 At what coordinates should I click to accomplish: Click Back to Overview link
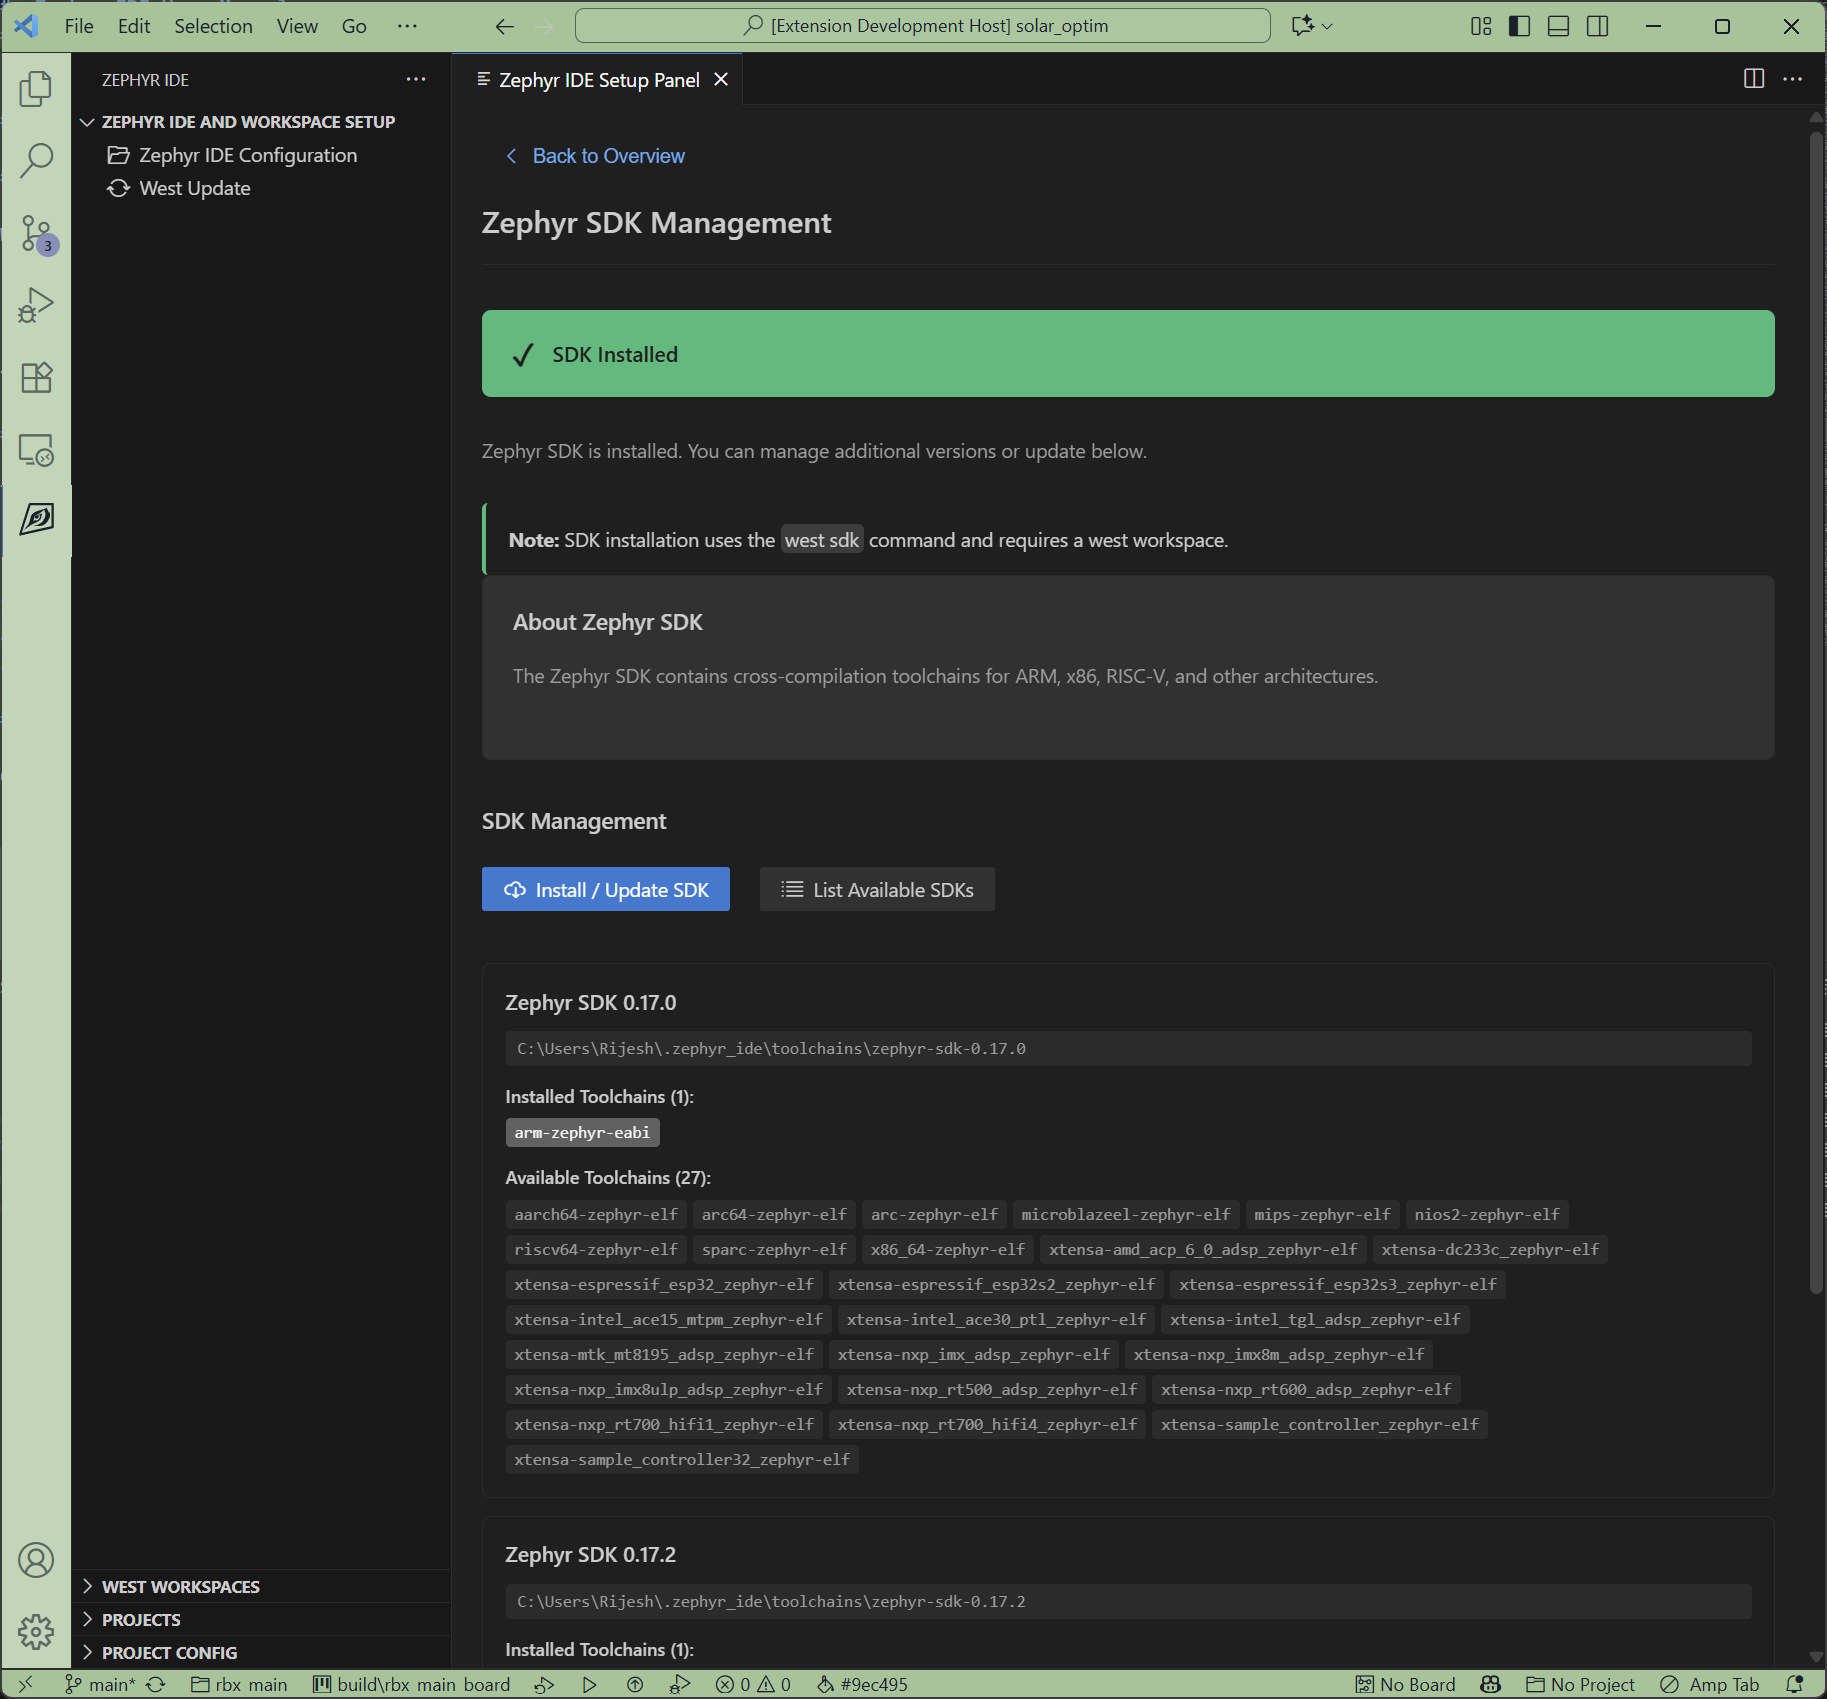pyautogui.click(x=596, y=156)
